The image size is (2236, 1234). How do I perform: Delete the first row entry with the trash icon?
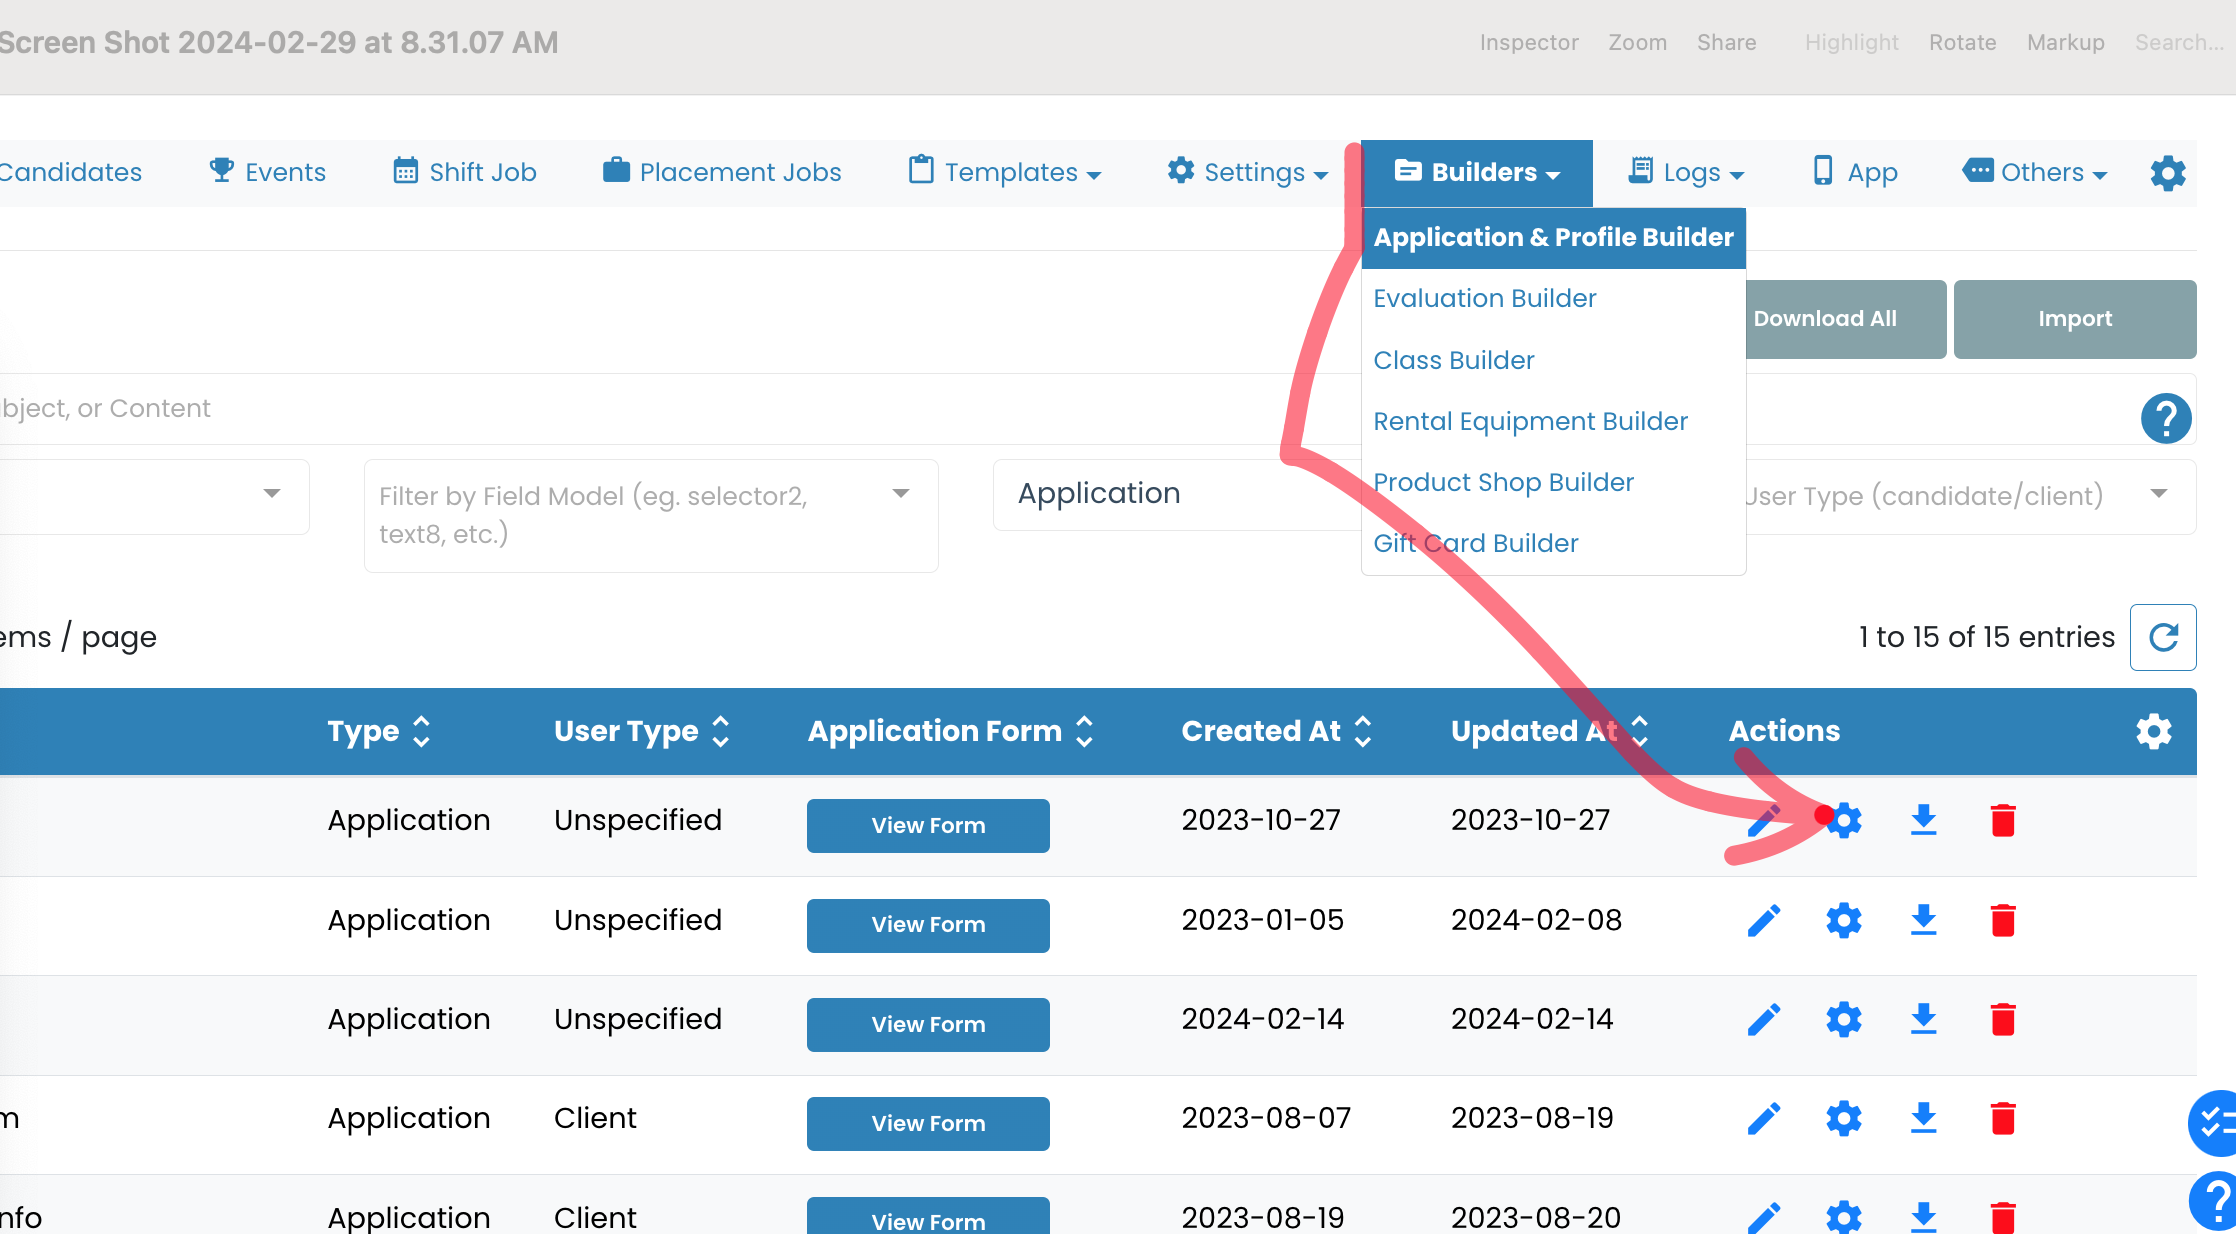[x=2002, y=820]
